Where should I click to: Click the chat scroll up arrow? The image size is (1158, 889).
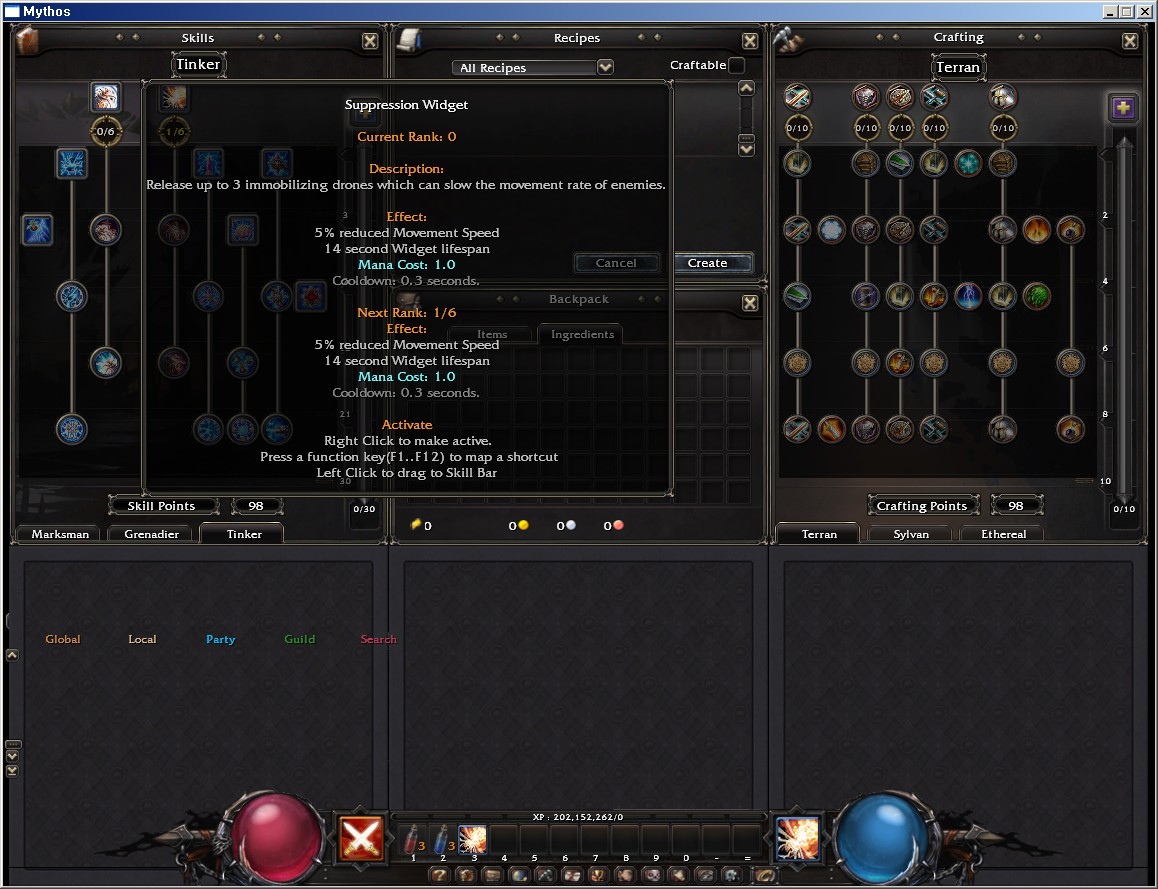click(x=12, y=655)
